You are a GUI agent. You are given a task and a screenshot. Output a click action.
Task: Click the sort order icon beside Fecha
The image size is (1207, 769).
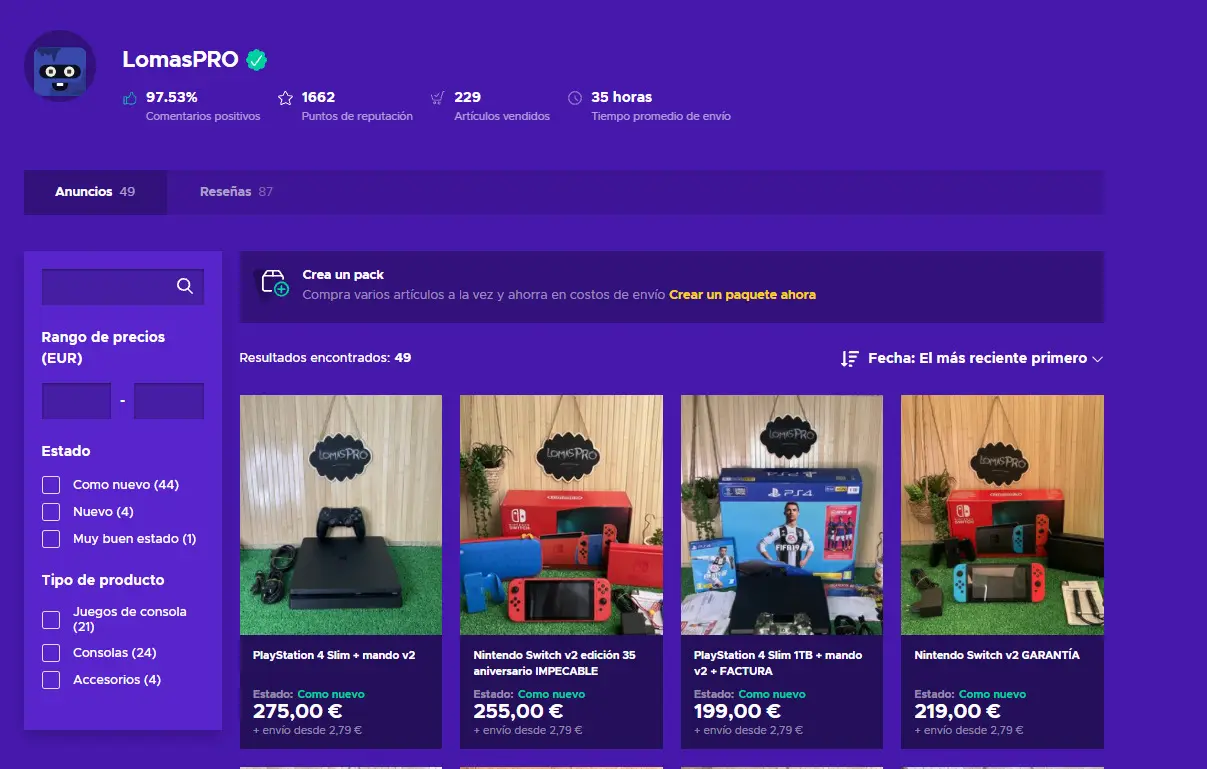850,358
